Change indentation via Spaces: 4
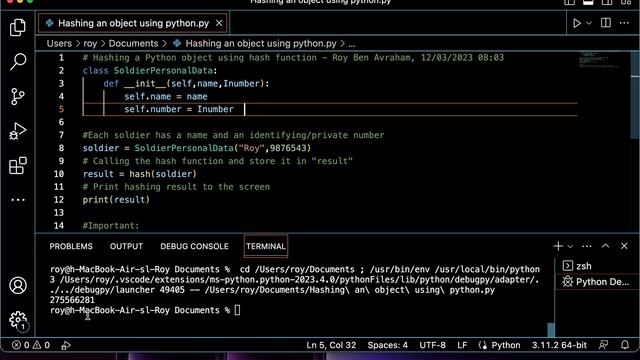This screenshot has height=360, width=640. point(387,345)
